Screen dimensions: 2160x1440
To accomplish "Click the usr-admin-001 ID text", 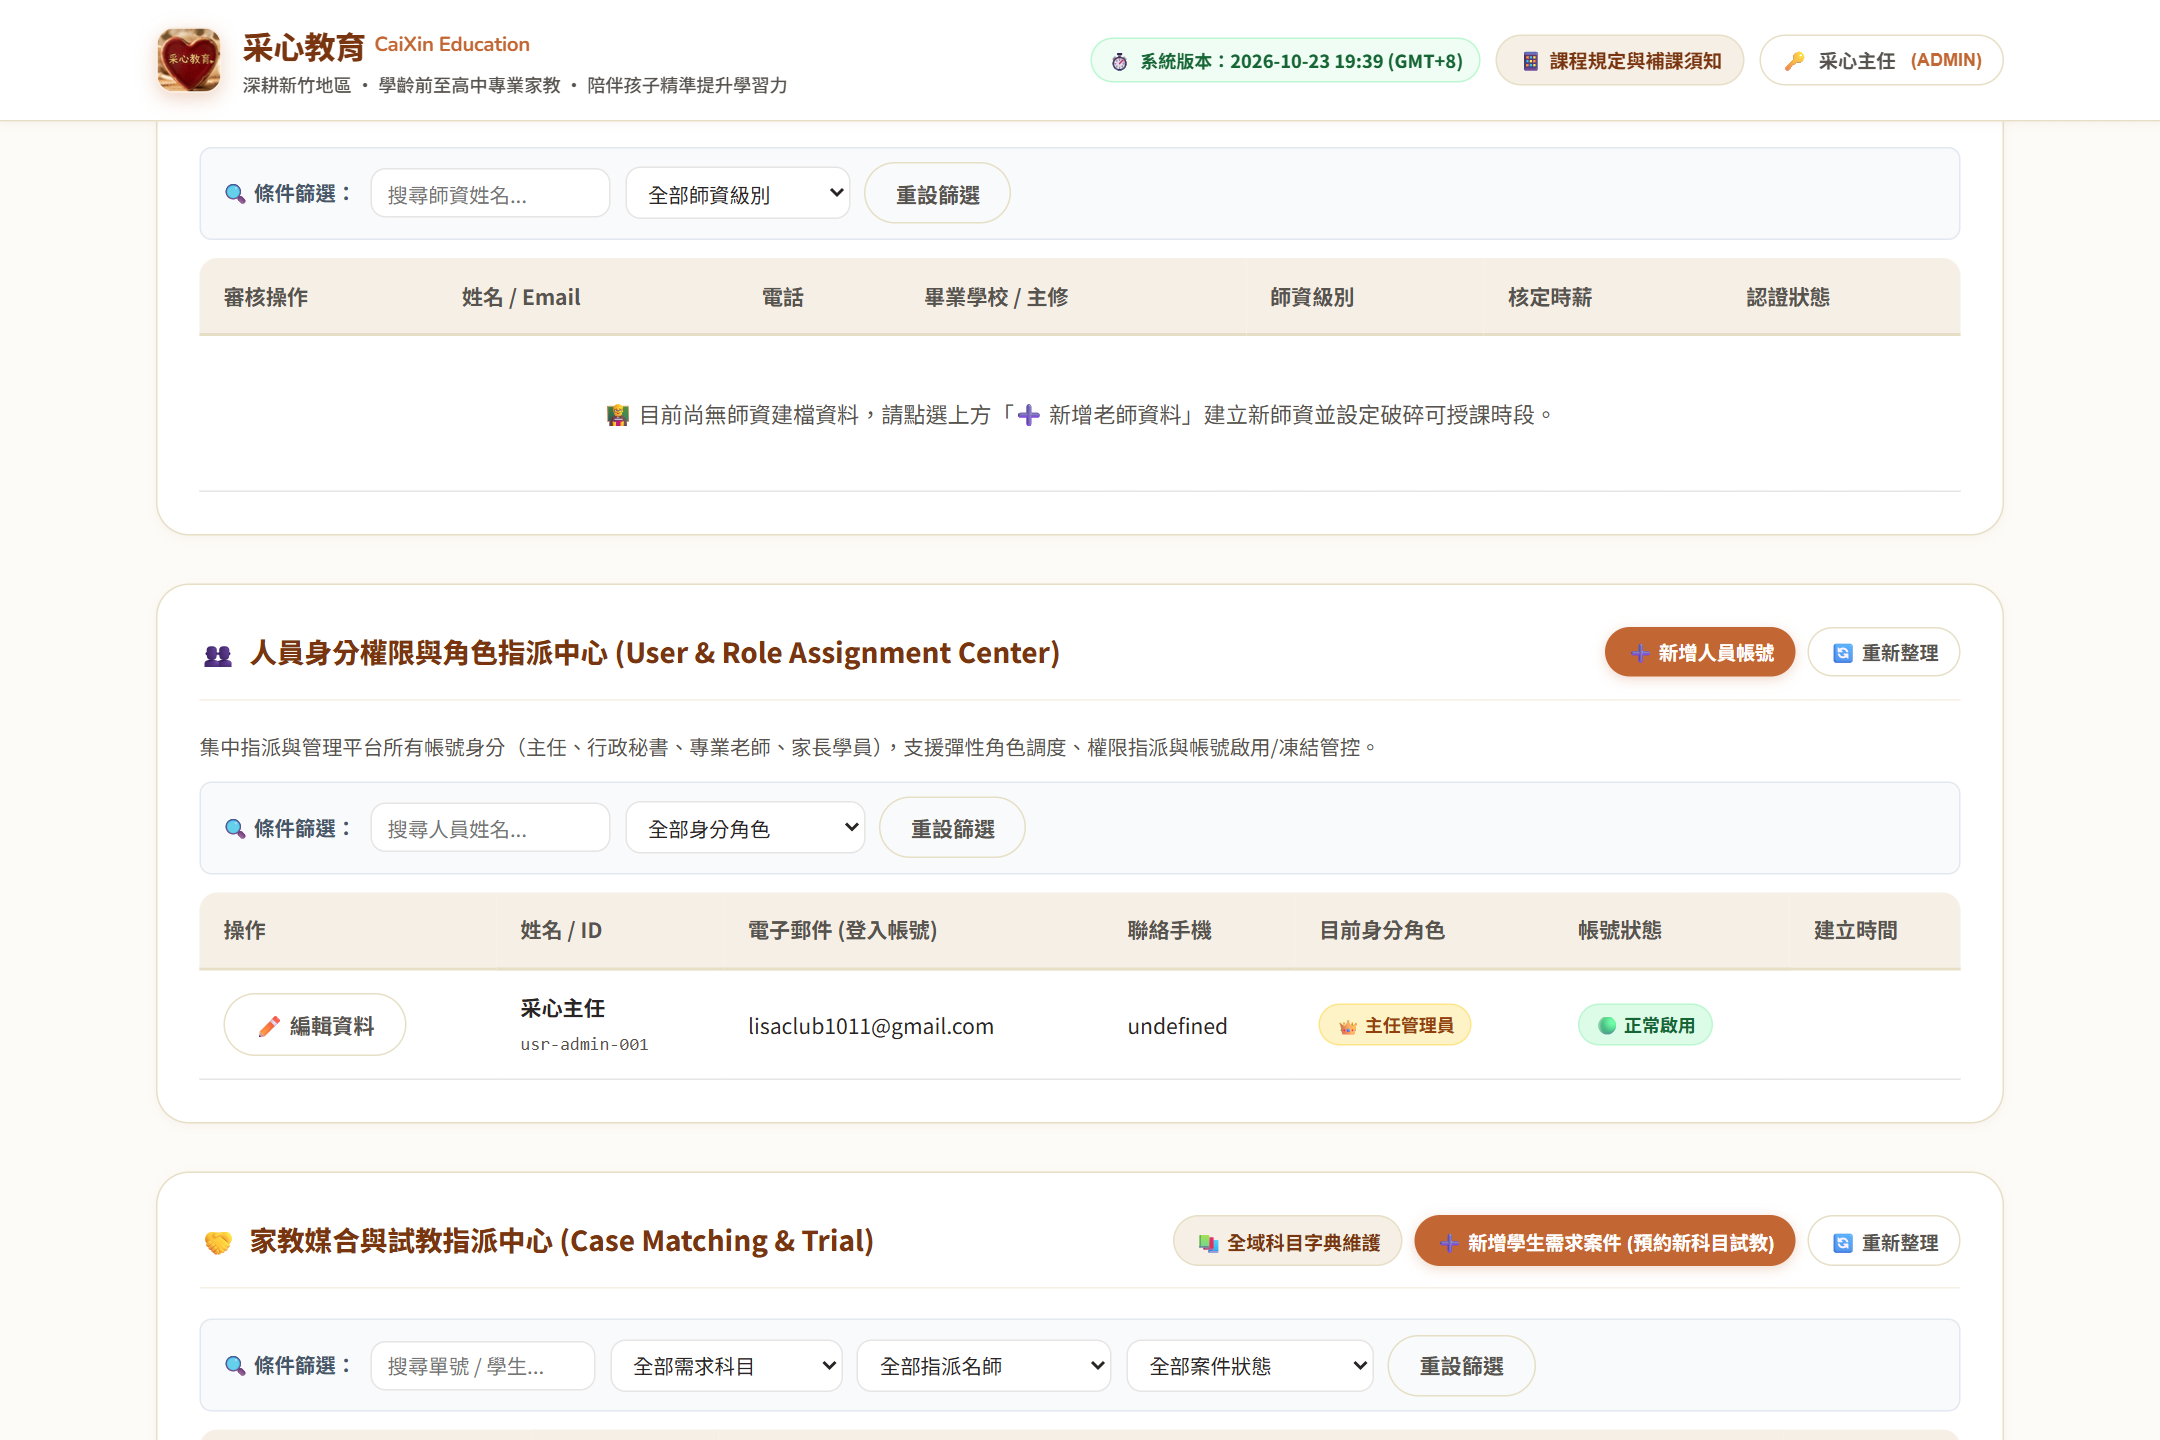I will click(x=585, y=1045).
